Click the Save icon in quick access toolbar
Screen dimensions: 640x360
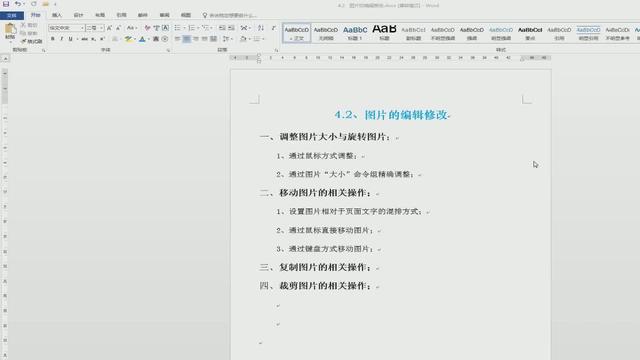tap(6, 4)
